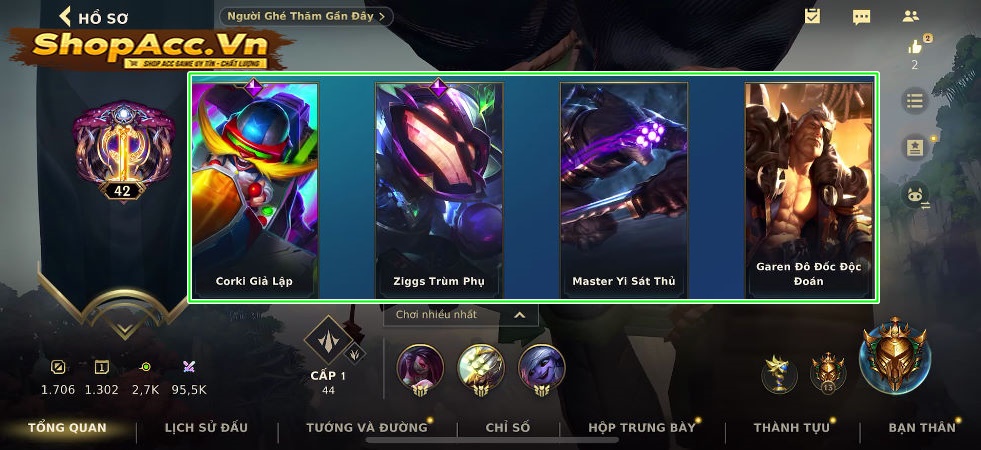
Task: Open the Chơi nhiều nhất dropdown
Action: click(x=460, y=315)
